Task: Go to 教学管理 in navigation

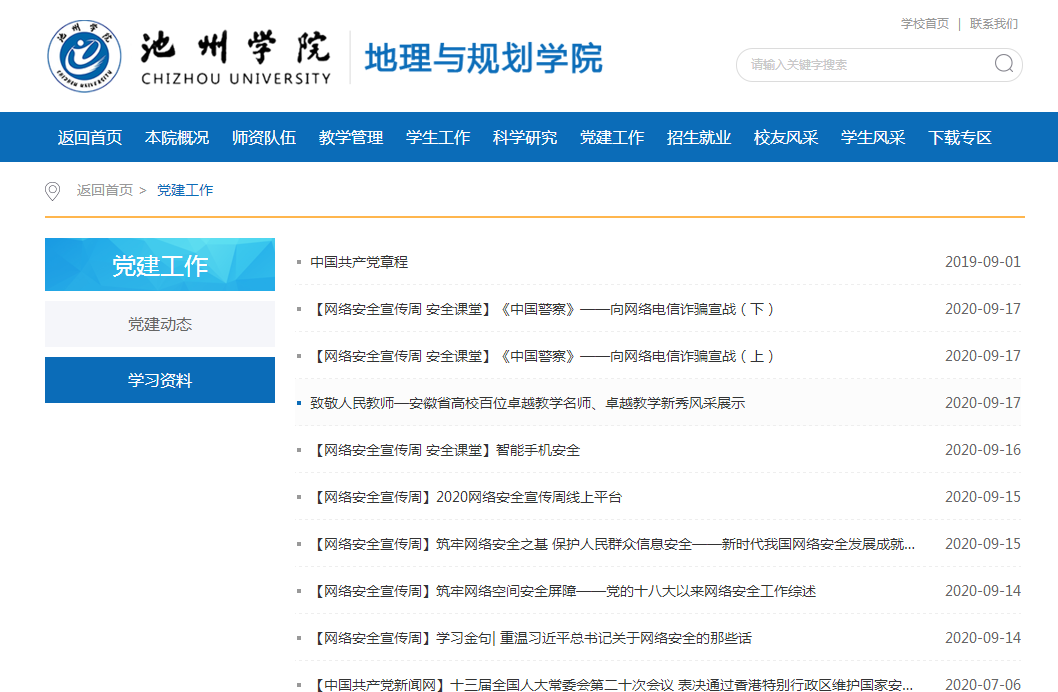Action: pos(351,138)
